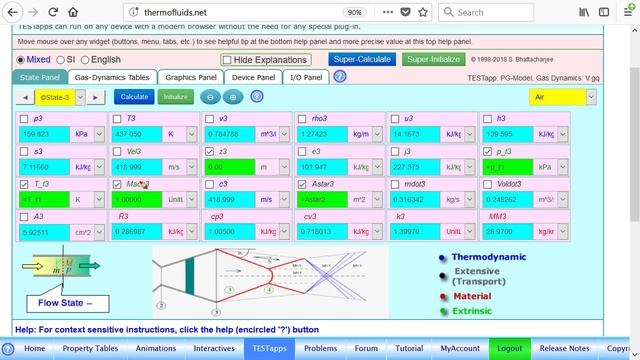Viewport: 640px width, 360px height.
Task: Open page actions three-dot menu
Action: coord(388,12)
